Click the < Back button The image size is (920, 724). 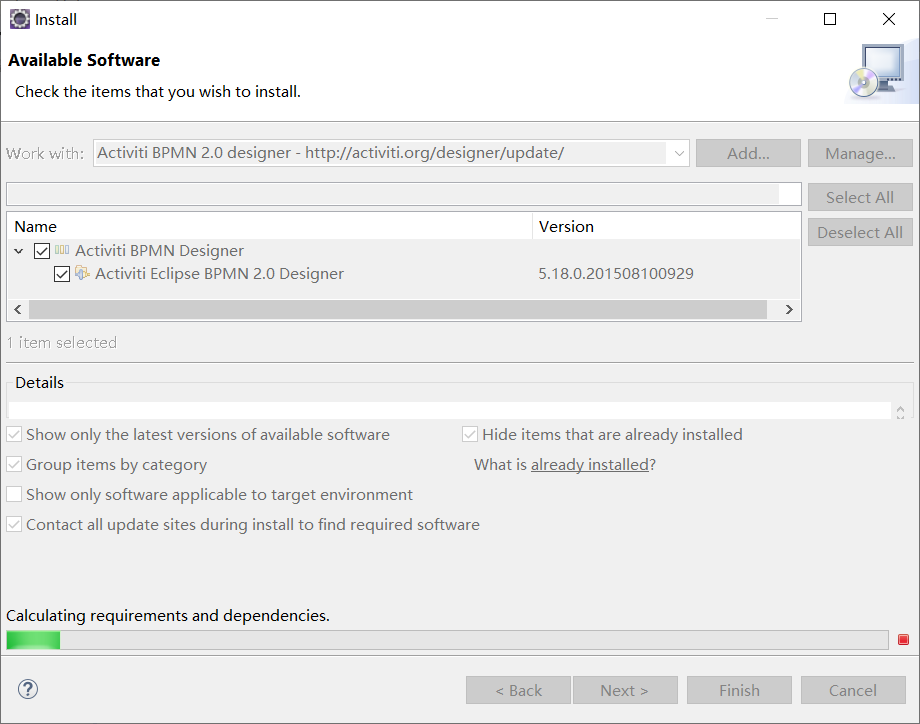coord(518,690)
